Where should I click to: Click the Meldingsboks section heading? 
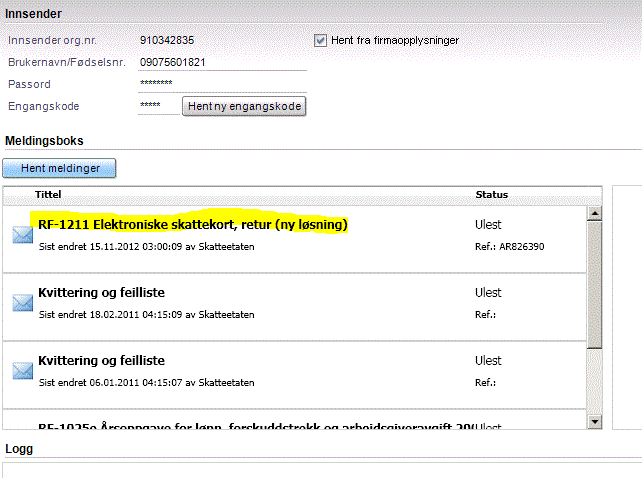click(x=44, y=141)
